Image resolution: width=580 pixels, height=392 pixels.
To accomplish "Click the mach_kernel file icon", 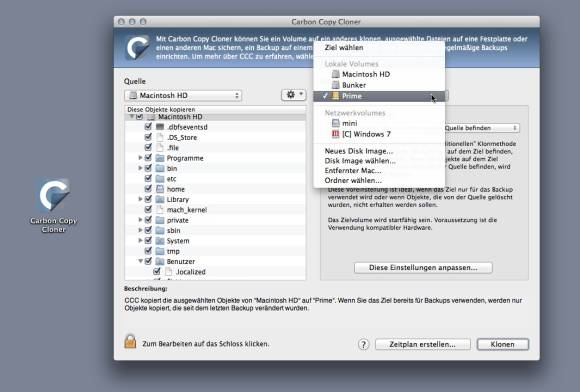I will [160, 210].
